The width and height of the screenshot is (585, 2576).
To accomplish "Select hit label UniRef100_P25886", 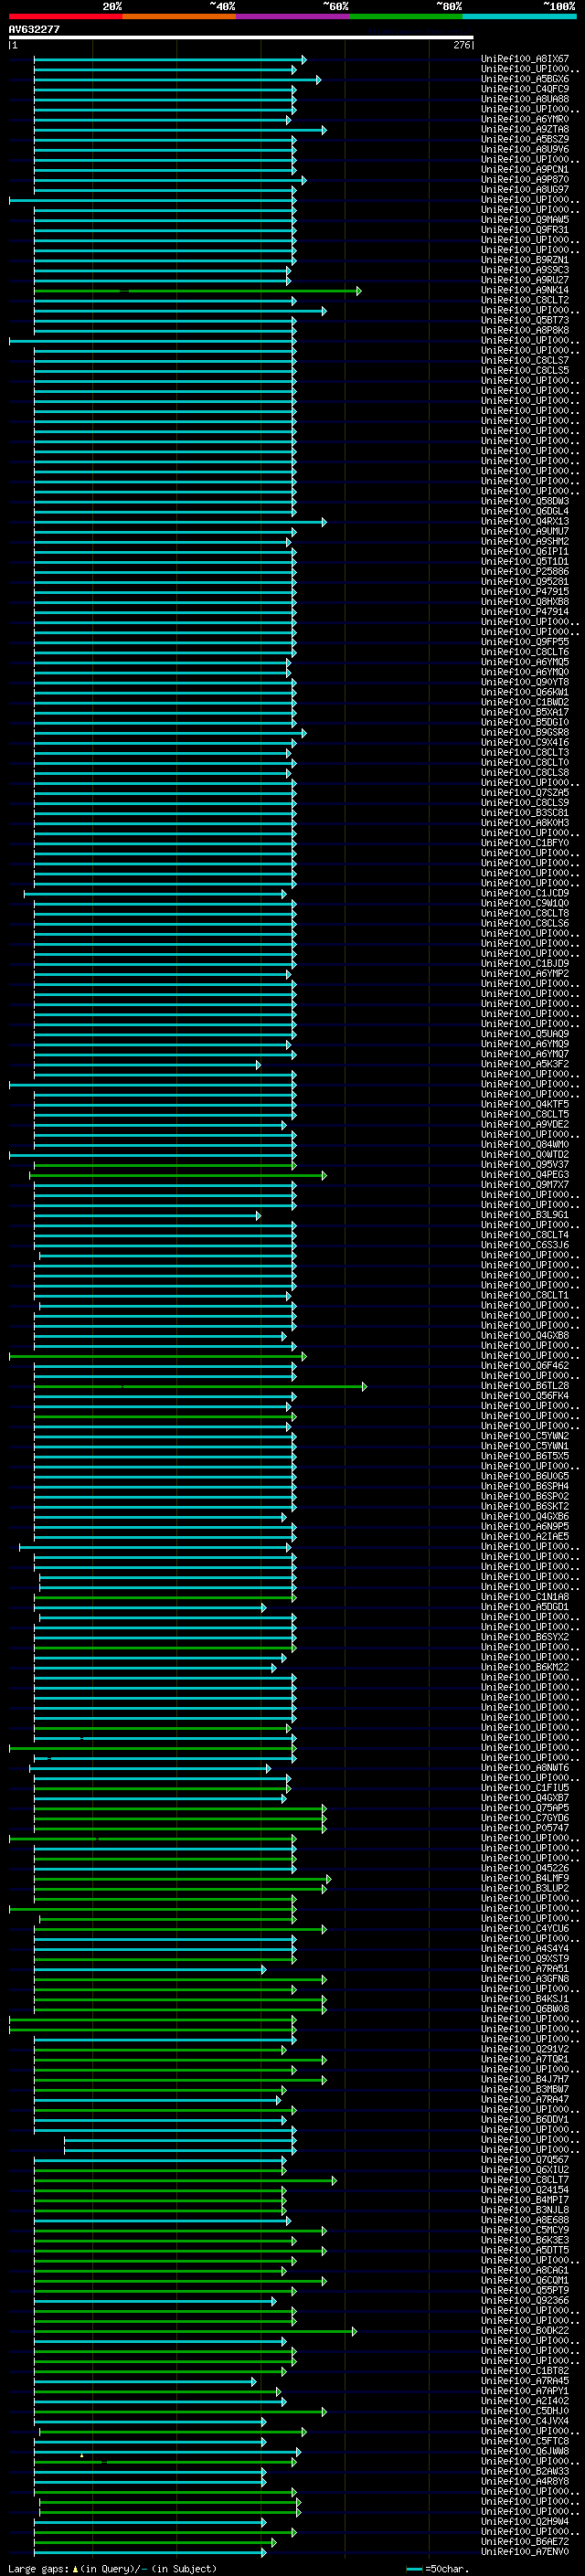I will pyautogui.click(x=525, y=572).
